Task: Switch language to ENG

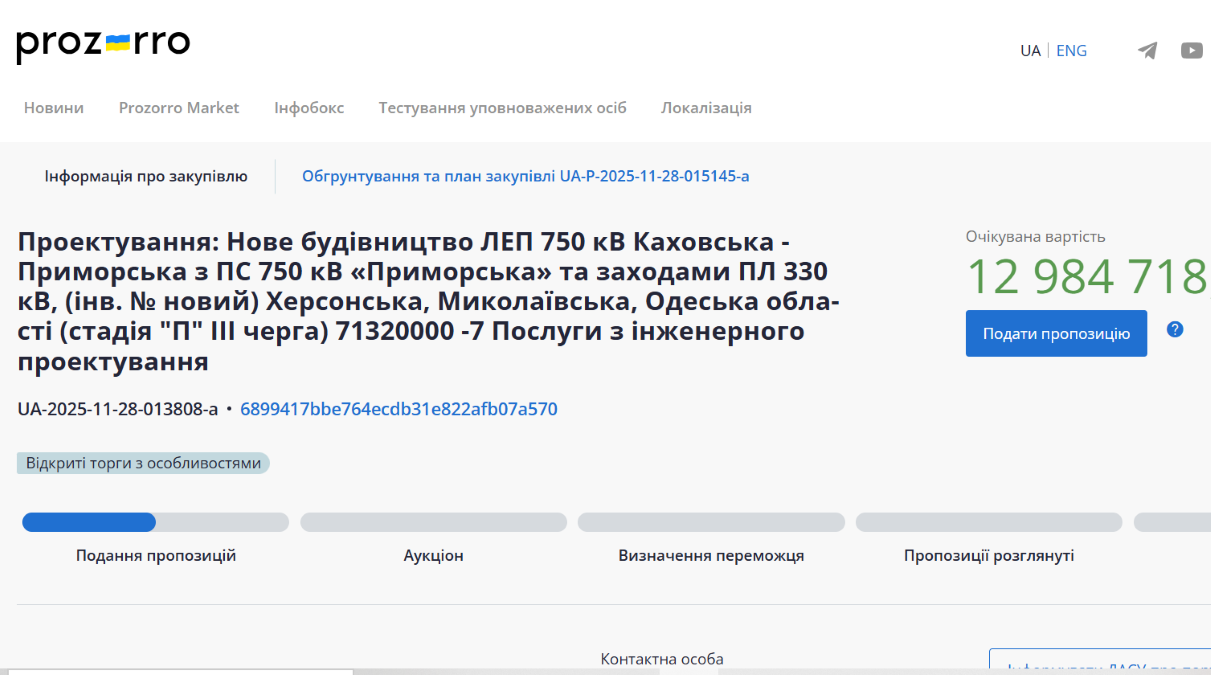Action: (x=1071, y=51)
